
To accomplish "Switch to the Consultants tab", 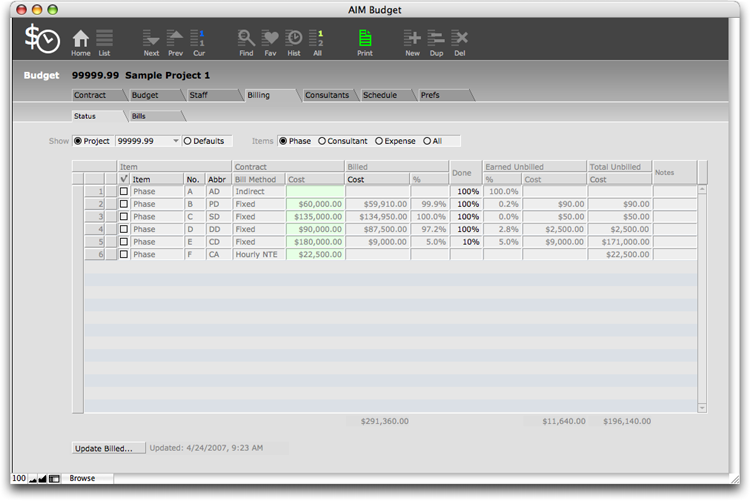I will point(327,95).
